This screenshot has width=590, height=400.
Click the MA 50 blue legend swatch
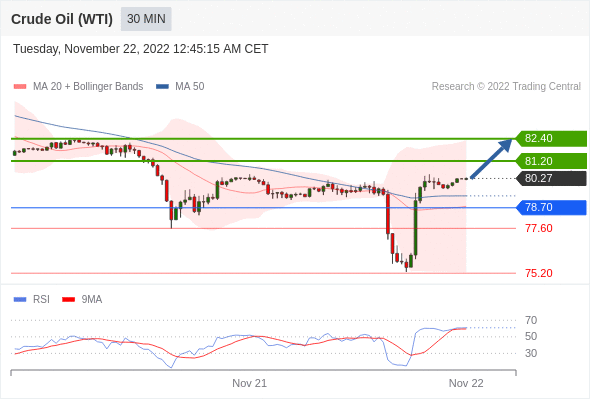(162, 87)
